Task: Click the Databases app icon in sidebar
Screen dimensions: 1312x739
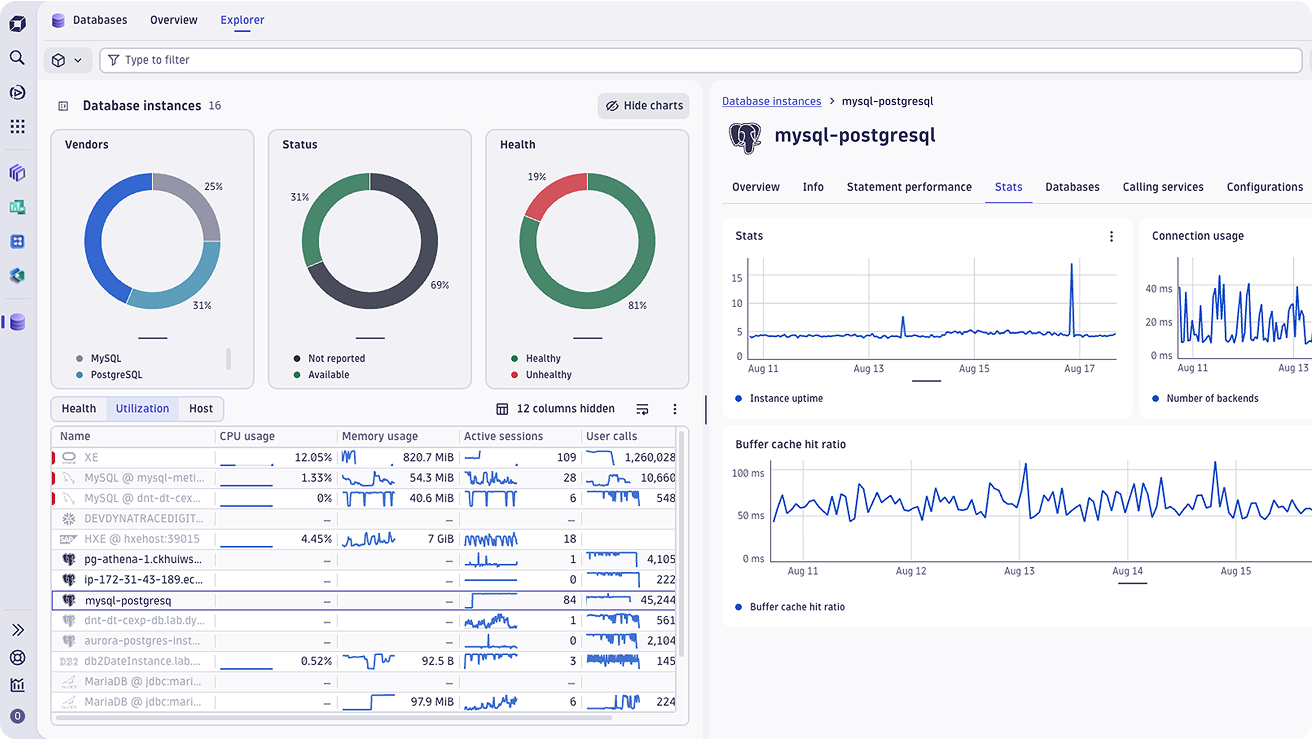Action: click(17, 322)
